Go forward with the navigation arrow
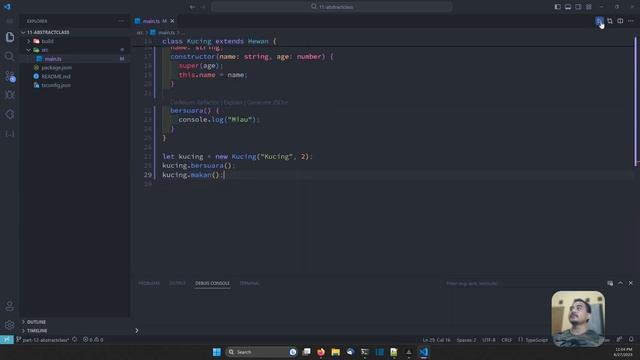640x360 pixels. pyautogui.click(x=203, y=7)
